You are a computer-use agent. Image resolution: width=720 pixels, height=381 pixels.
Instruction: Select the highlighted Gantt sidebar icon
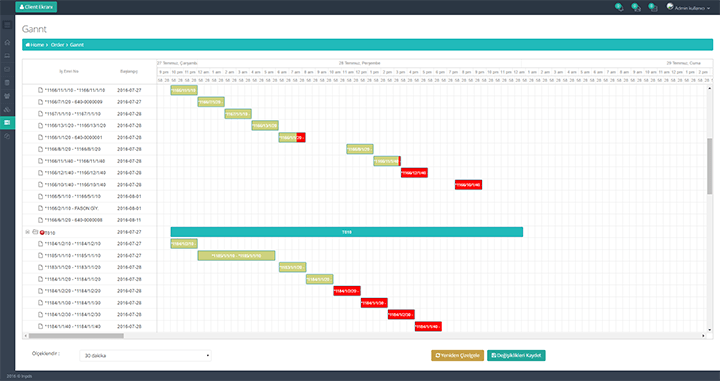point(7,123)
